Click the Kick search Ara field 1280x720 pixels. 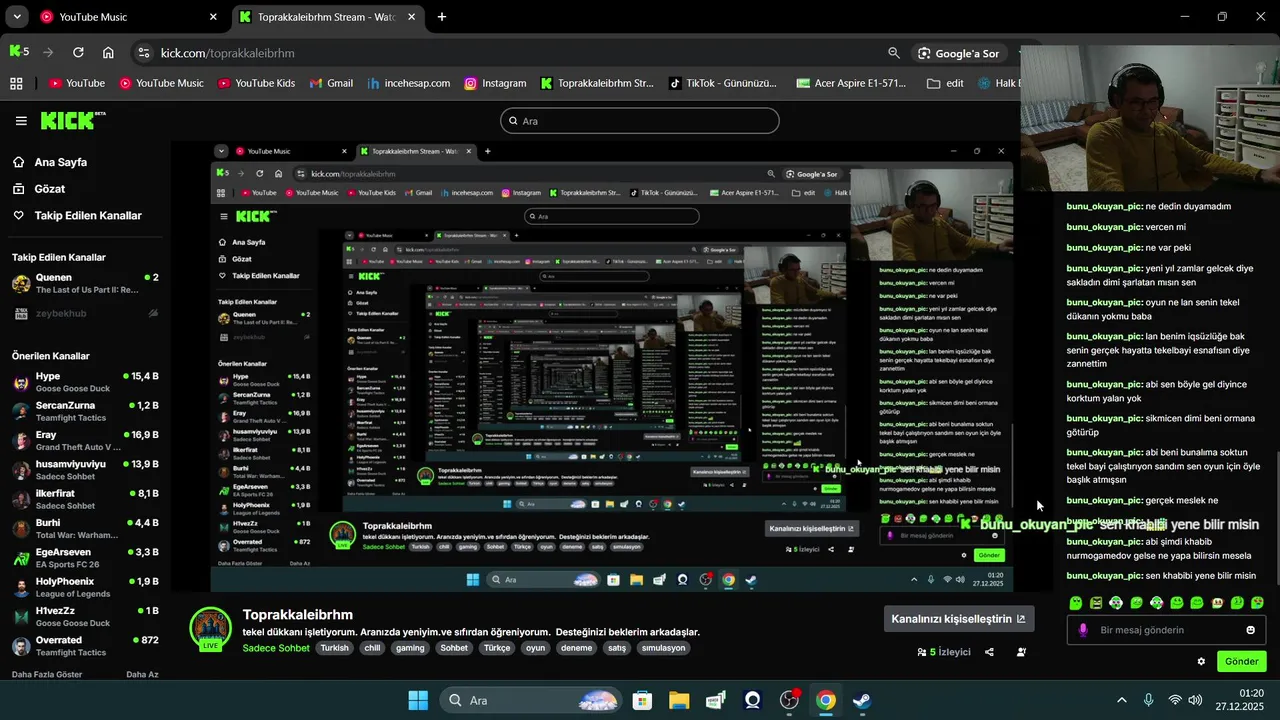(640, 121)
